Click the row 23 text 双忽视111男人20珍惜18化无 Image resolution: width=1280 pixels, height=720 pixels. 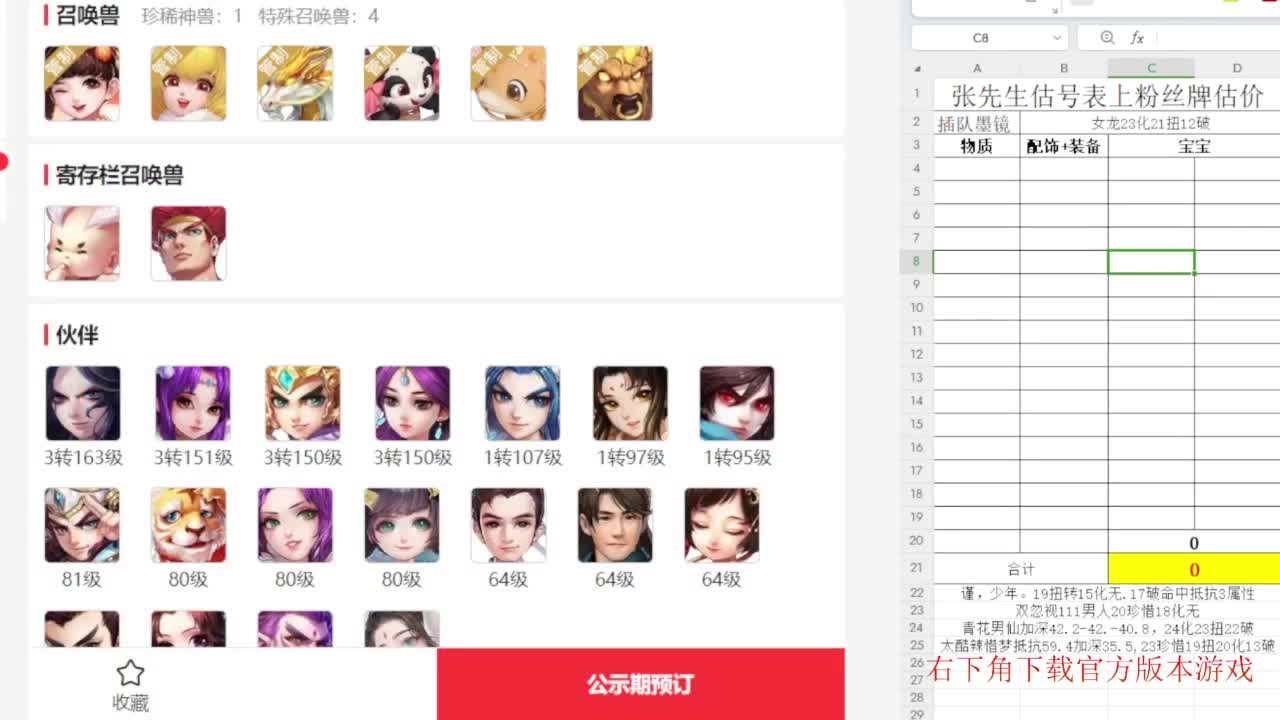coord(1107,611)
